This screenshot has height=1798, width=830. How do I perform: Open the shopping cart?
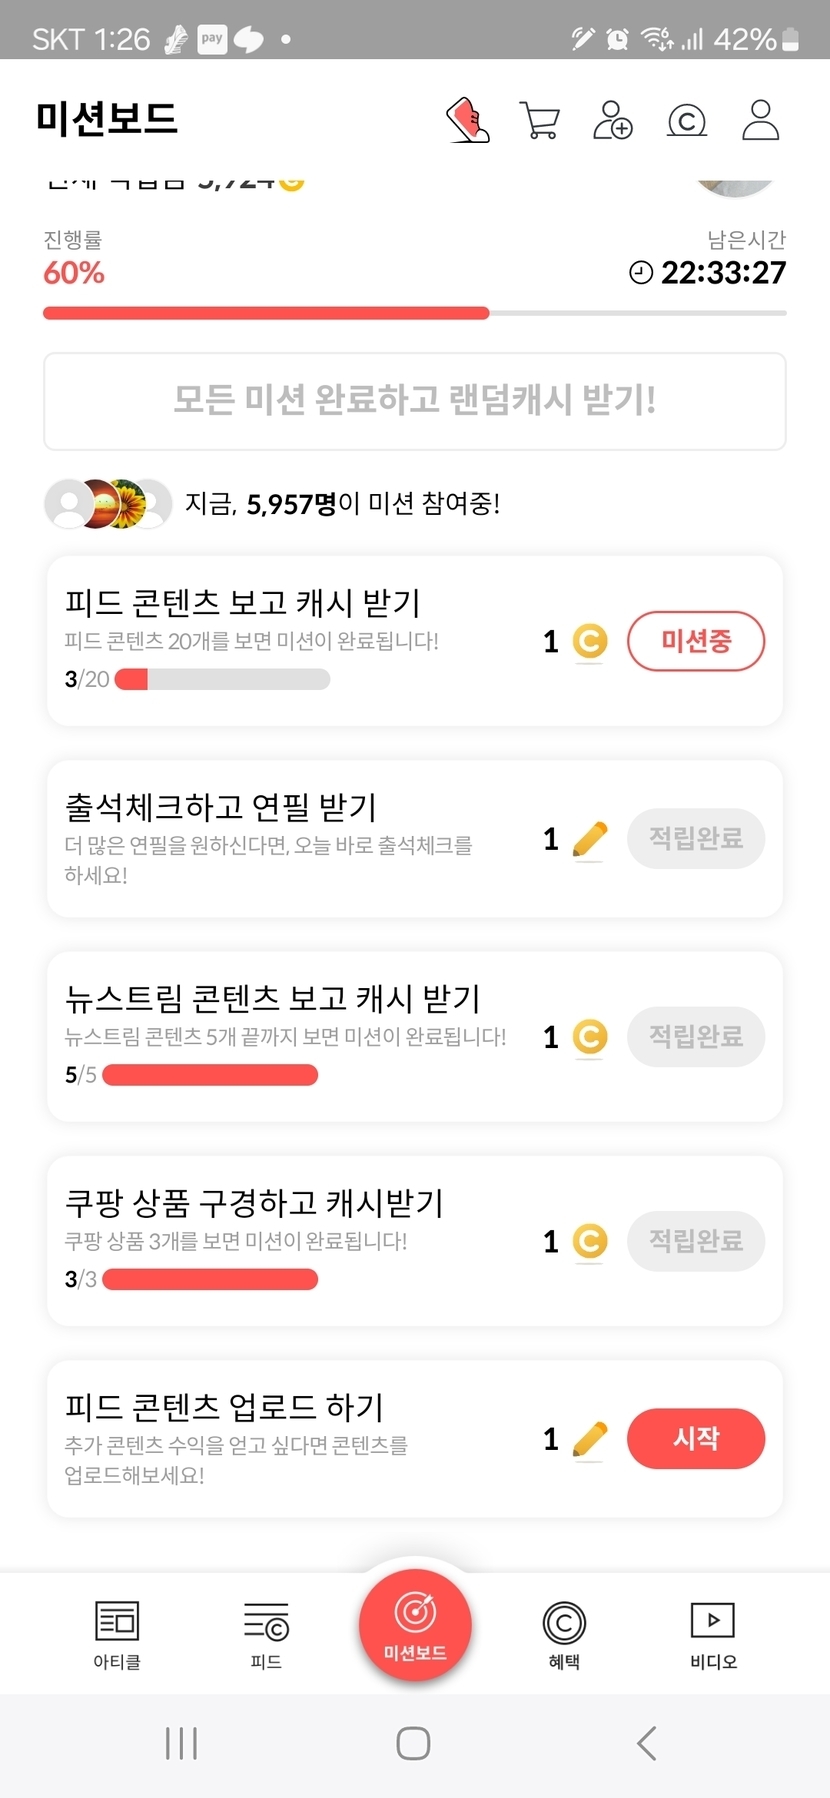coord(540,120)
